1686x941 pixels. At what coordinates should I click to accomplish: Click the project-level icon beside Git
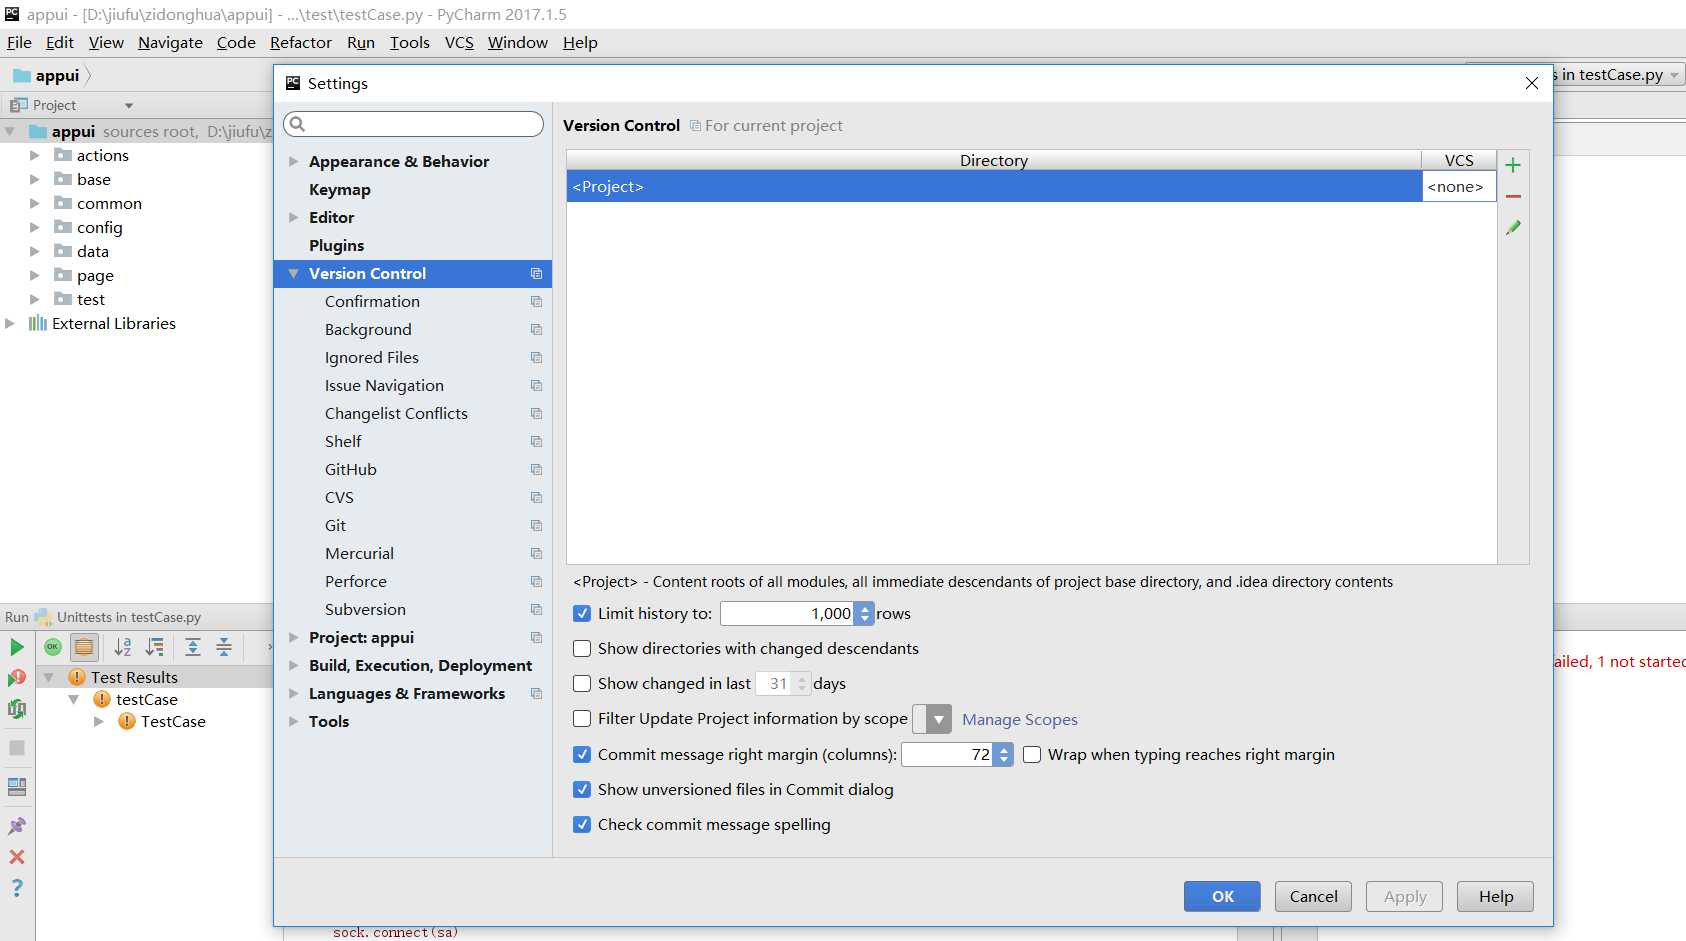click(536, 525)
